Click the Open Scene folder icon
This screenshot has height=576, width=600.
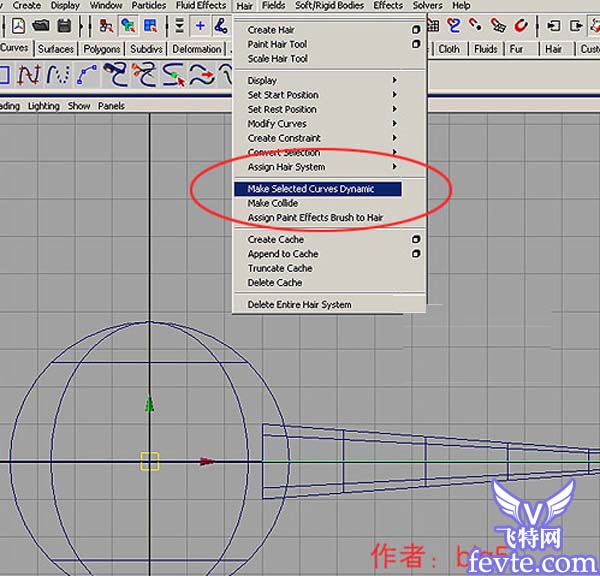coord(41,26)
